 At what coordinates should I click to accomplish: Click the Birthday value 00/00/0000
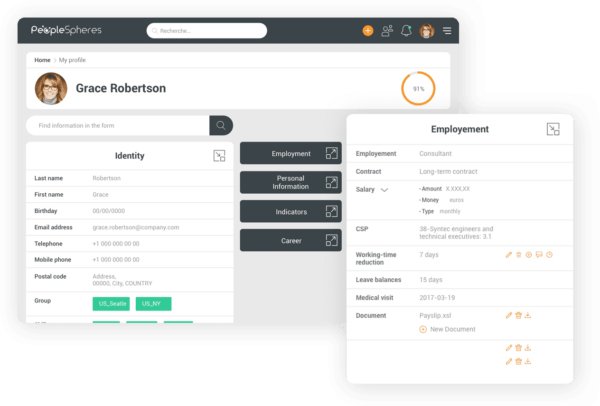click(109, 211)
